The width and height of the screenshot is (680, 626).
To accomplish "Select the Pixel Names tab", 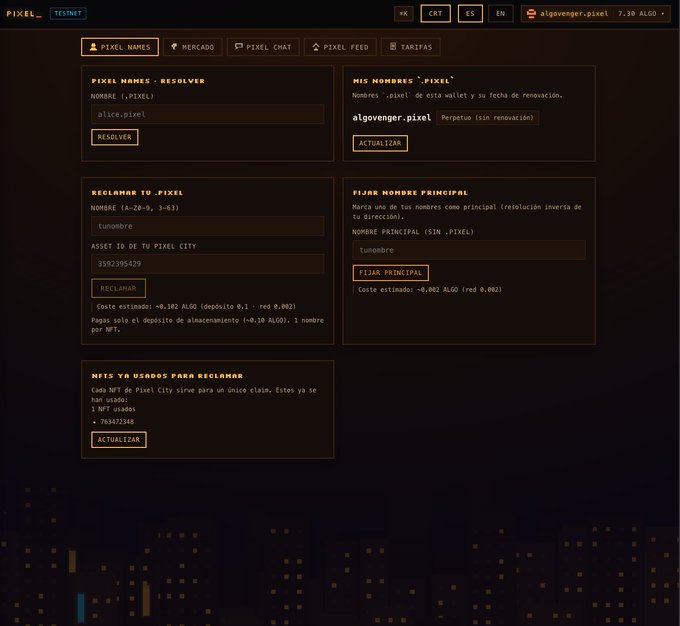I will pyautogui.click(x=120, y=47).
